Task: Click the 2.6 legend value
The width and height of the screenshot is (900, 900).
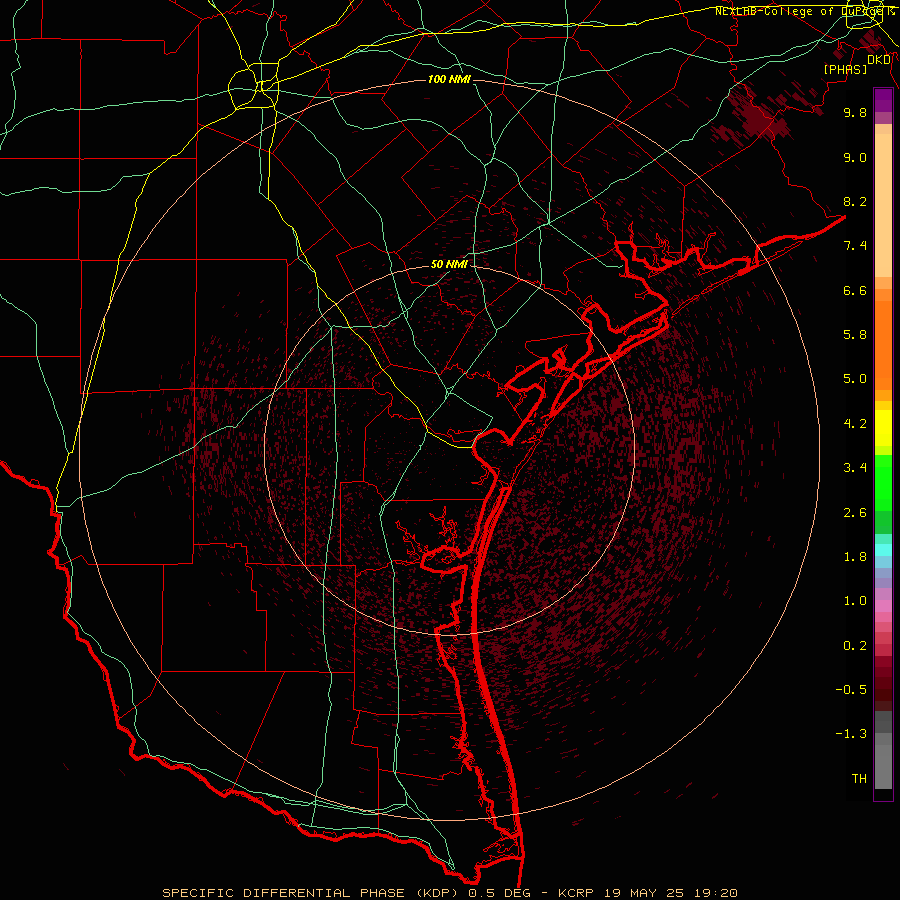Action: pyautogui.click(x=855, y=513)
